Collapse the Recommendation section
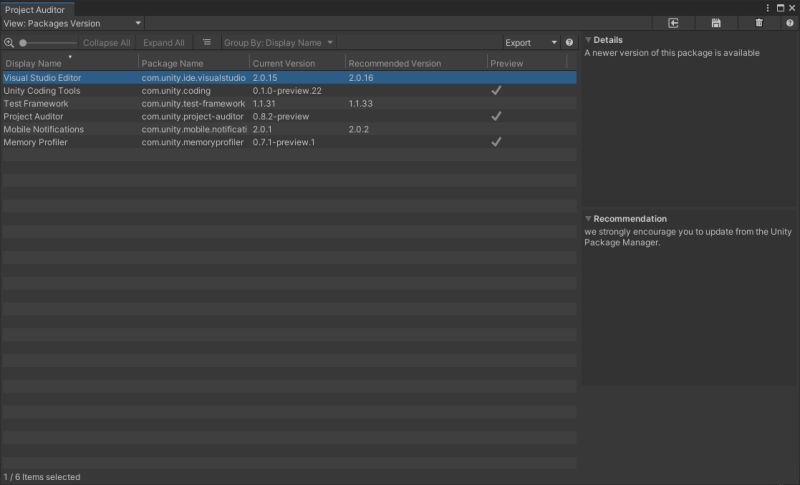Image resolution: width=800 pixels, height=485 pixels. 588,219
